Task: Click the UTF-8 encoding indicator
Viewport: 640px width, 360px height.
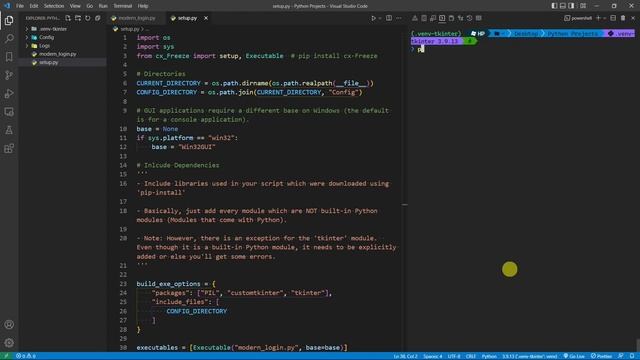Action: [454, 356]
